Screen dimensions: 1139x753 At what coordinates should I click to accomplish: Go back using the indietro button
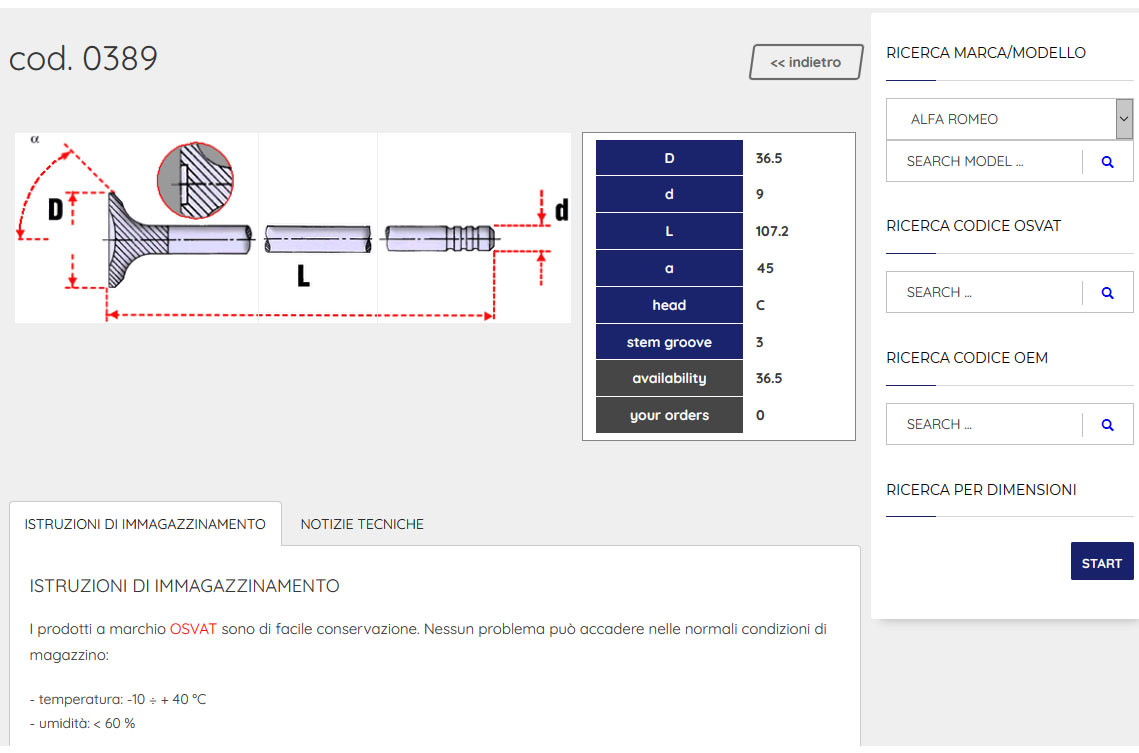[x=805, y=62]
